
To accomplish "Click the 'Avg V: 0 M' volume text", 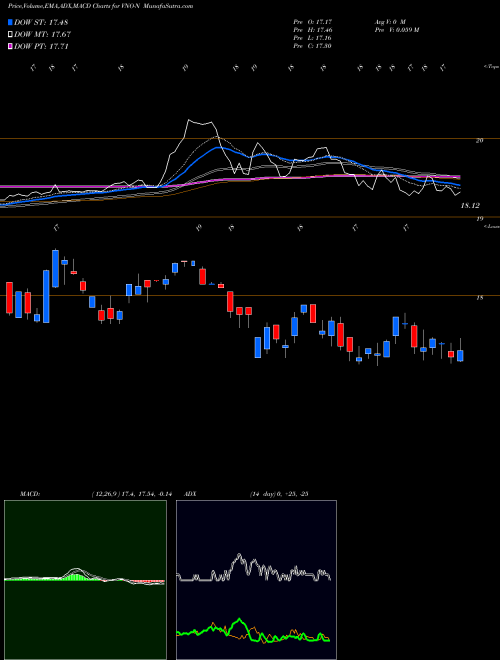I will coord(389,21).
